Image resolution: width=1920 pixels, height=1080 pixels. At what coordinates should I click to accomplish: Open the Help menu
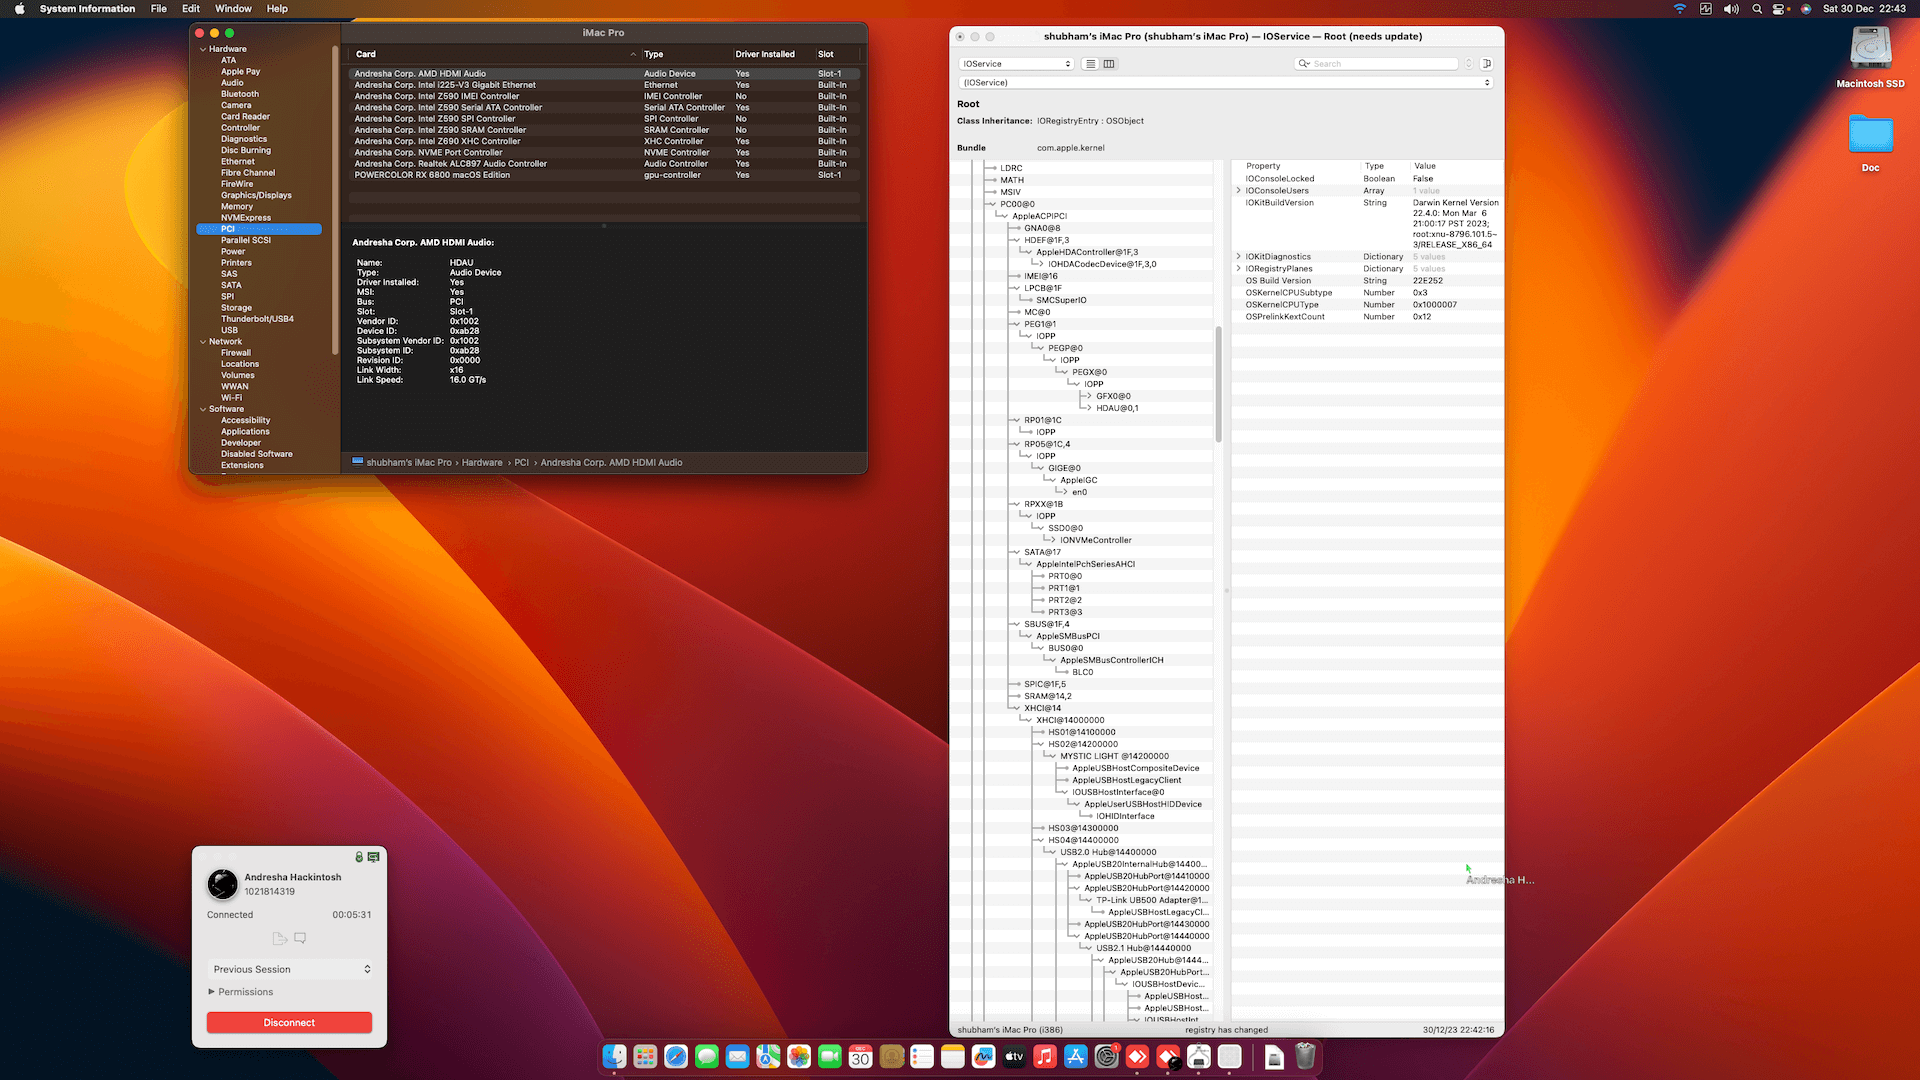click(277, 8)
